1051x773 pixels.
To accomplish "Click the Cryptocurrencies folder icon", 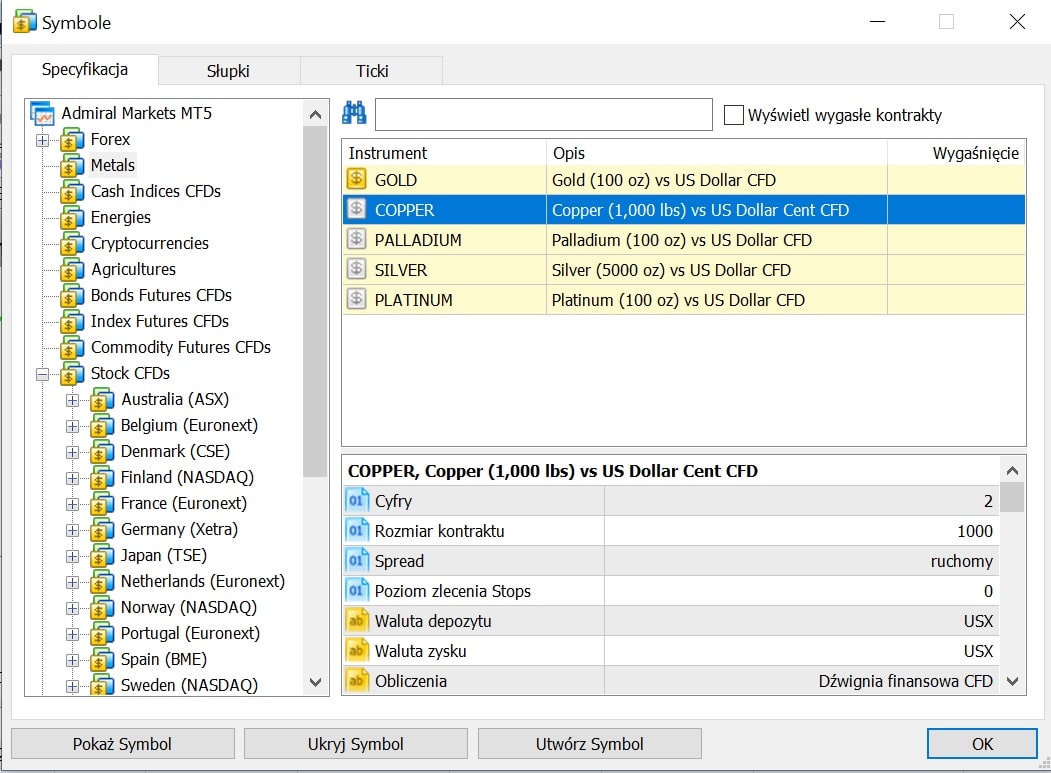I will point(73,244).
